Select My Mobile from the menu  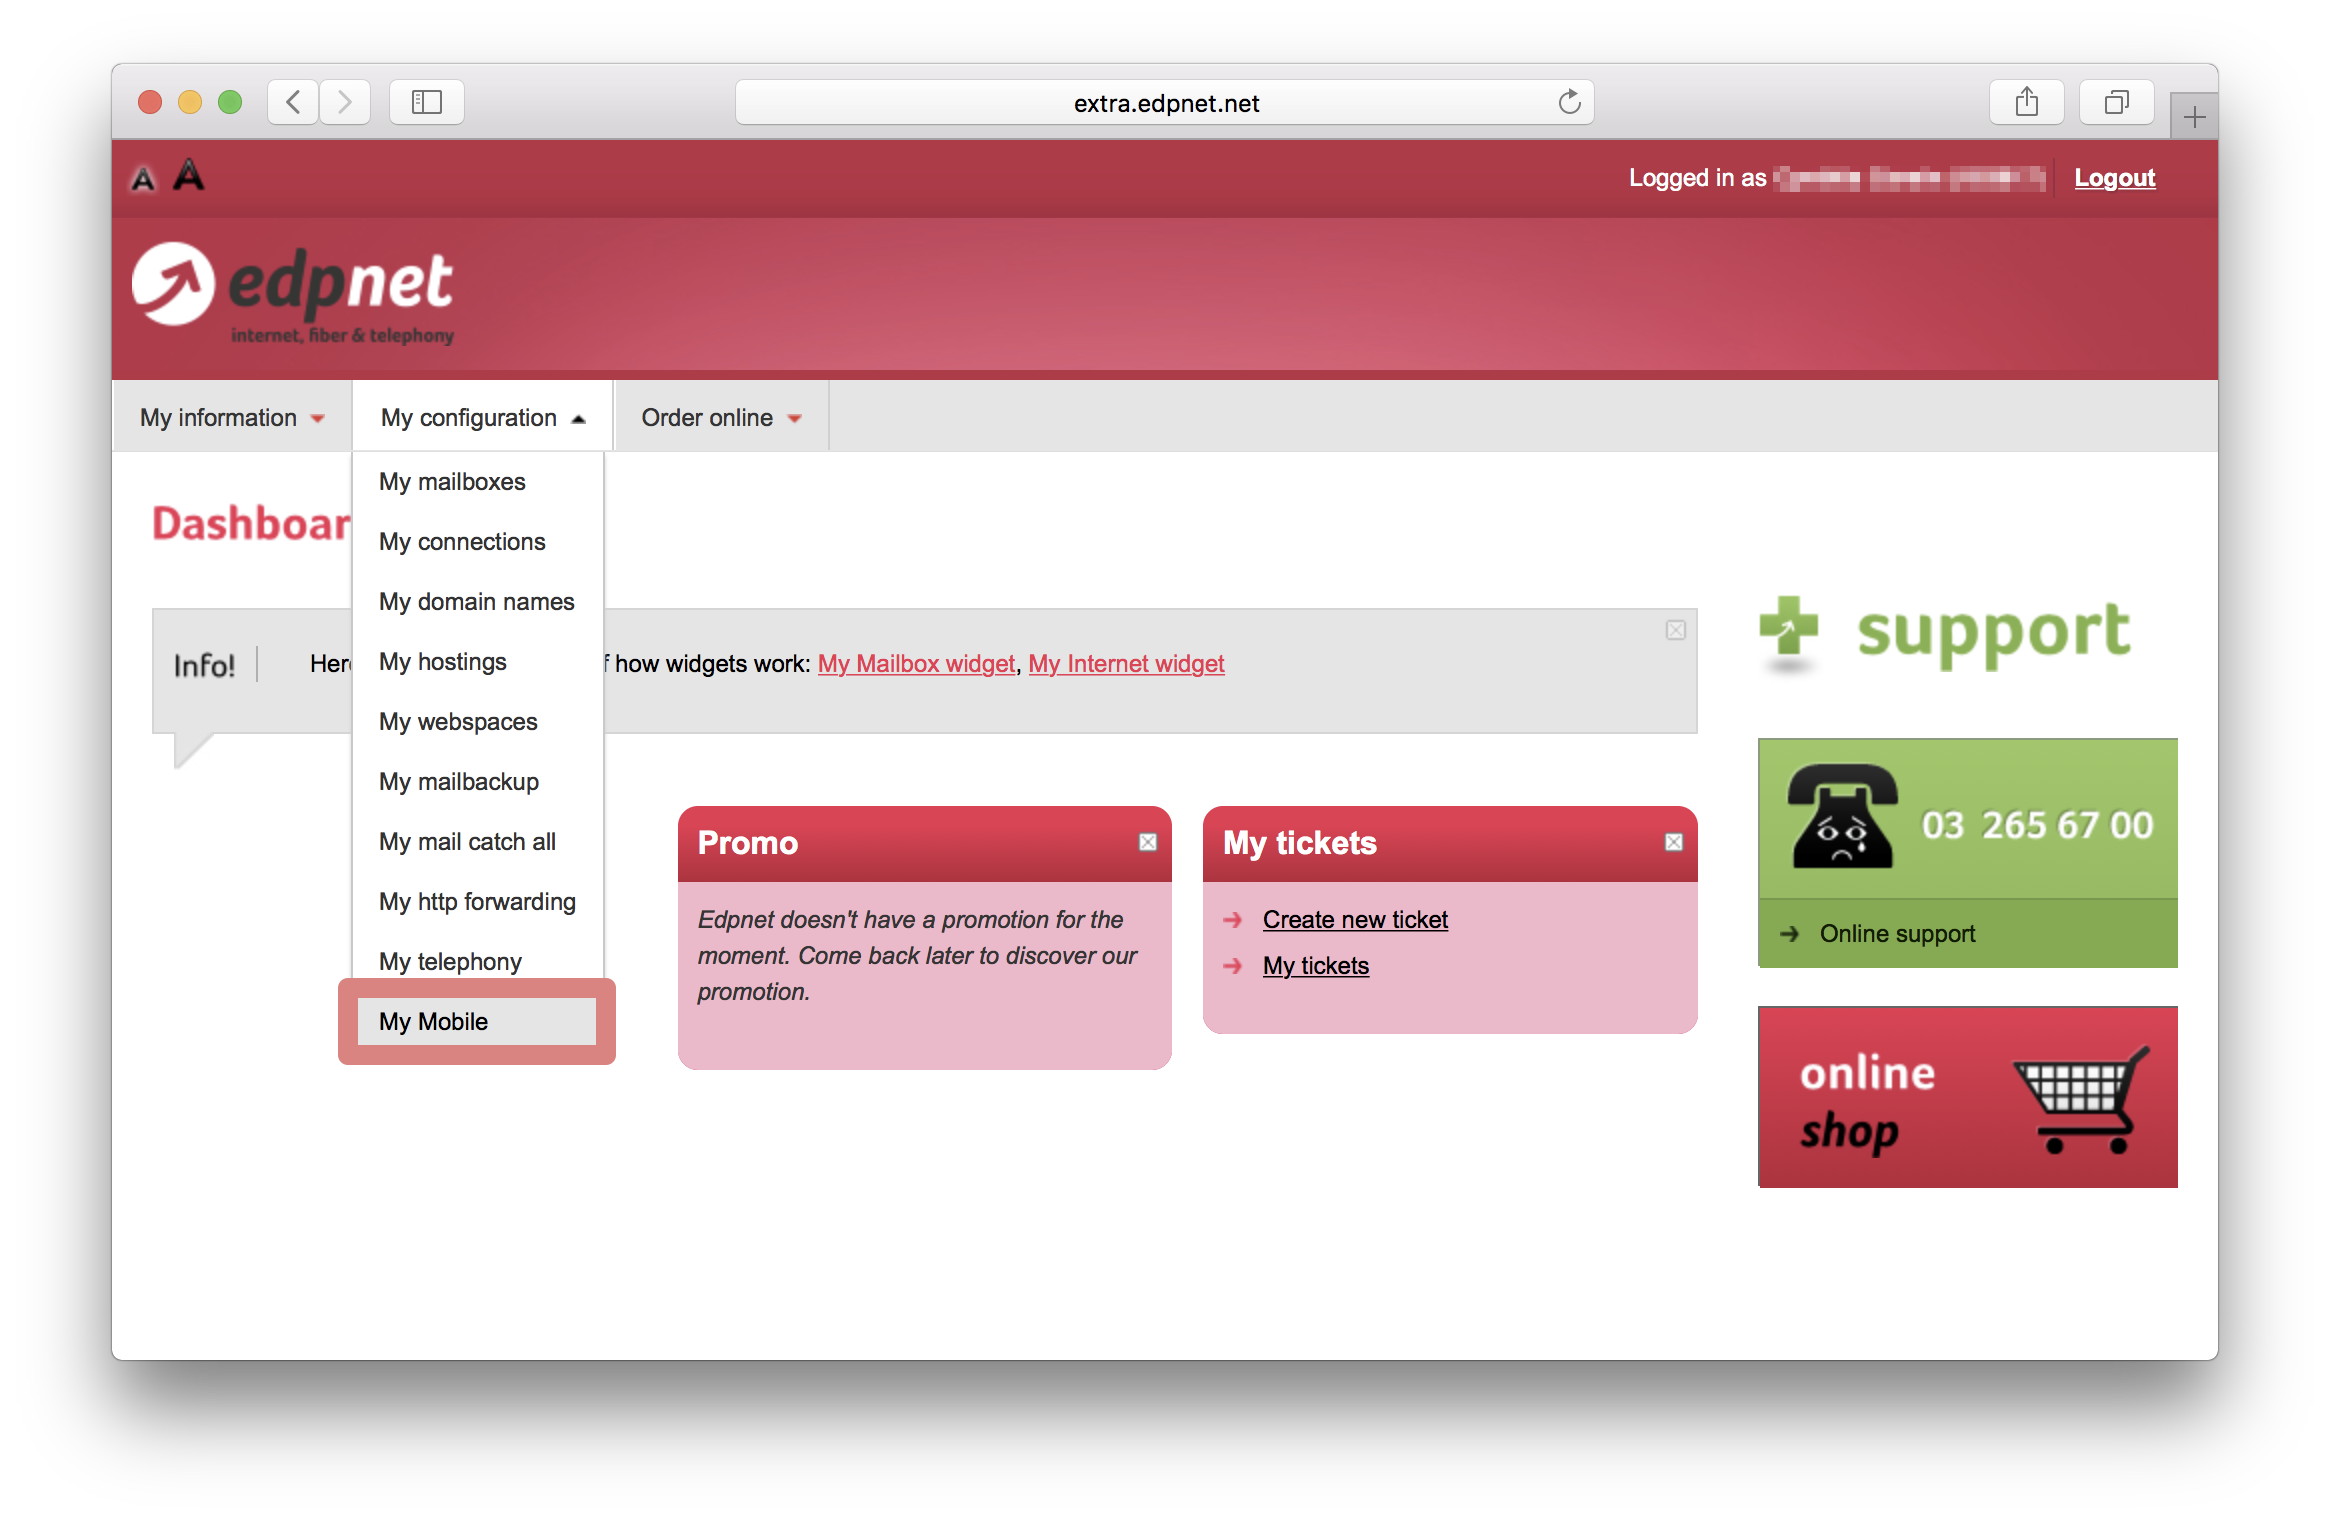(434, 1022)
